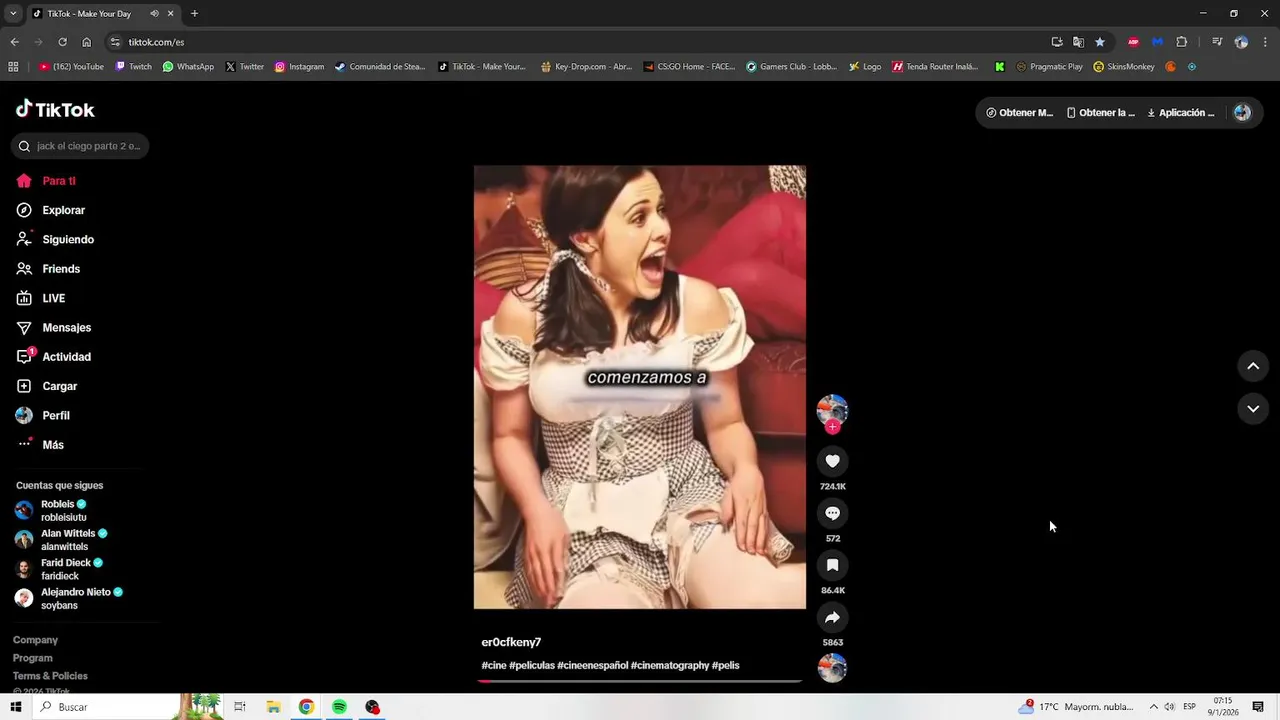Viewport: 1280px width, 720px height.
Task: Open the Explorar page
Action: [x=51, y=210]
